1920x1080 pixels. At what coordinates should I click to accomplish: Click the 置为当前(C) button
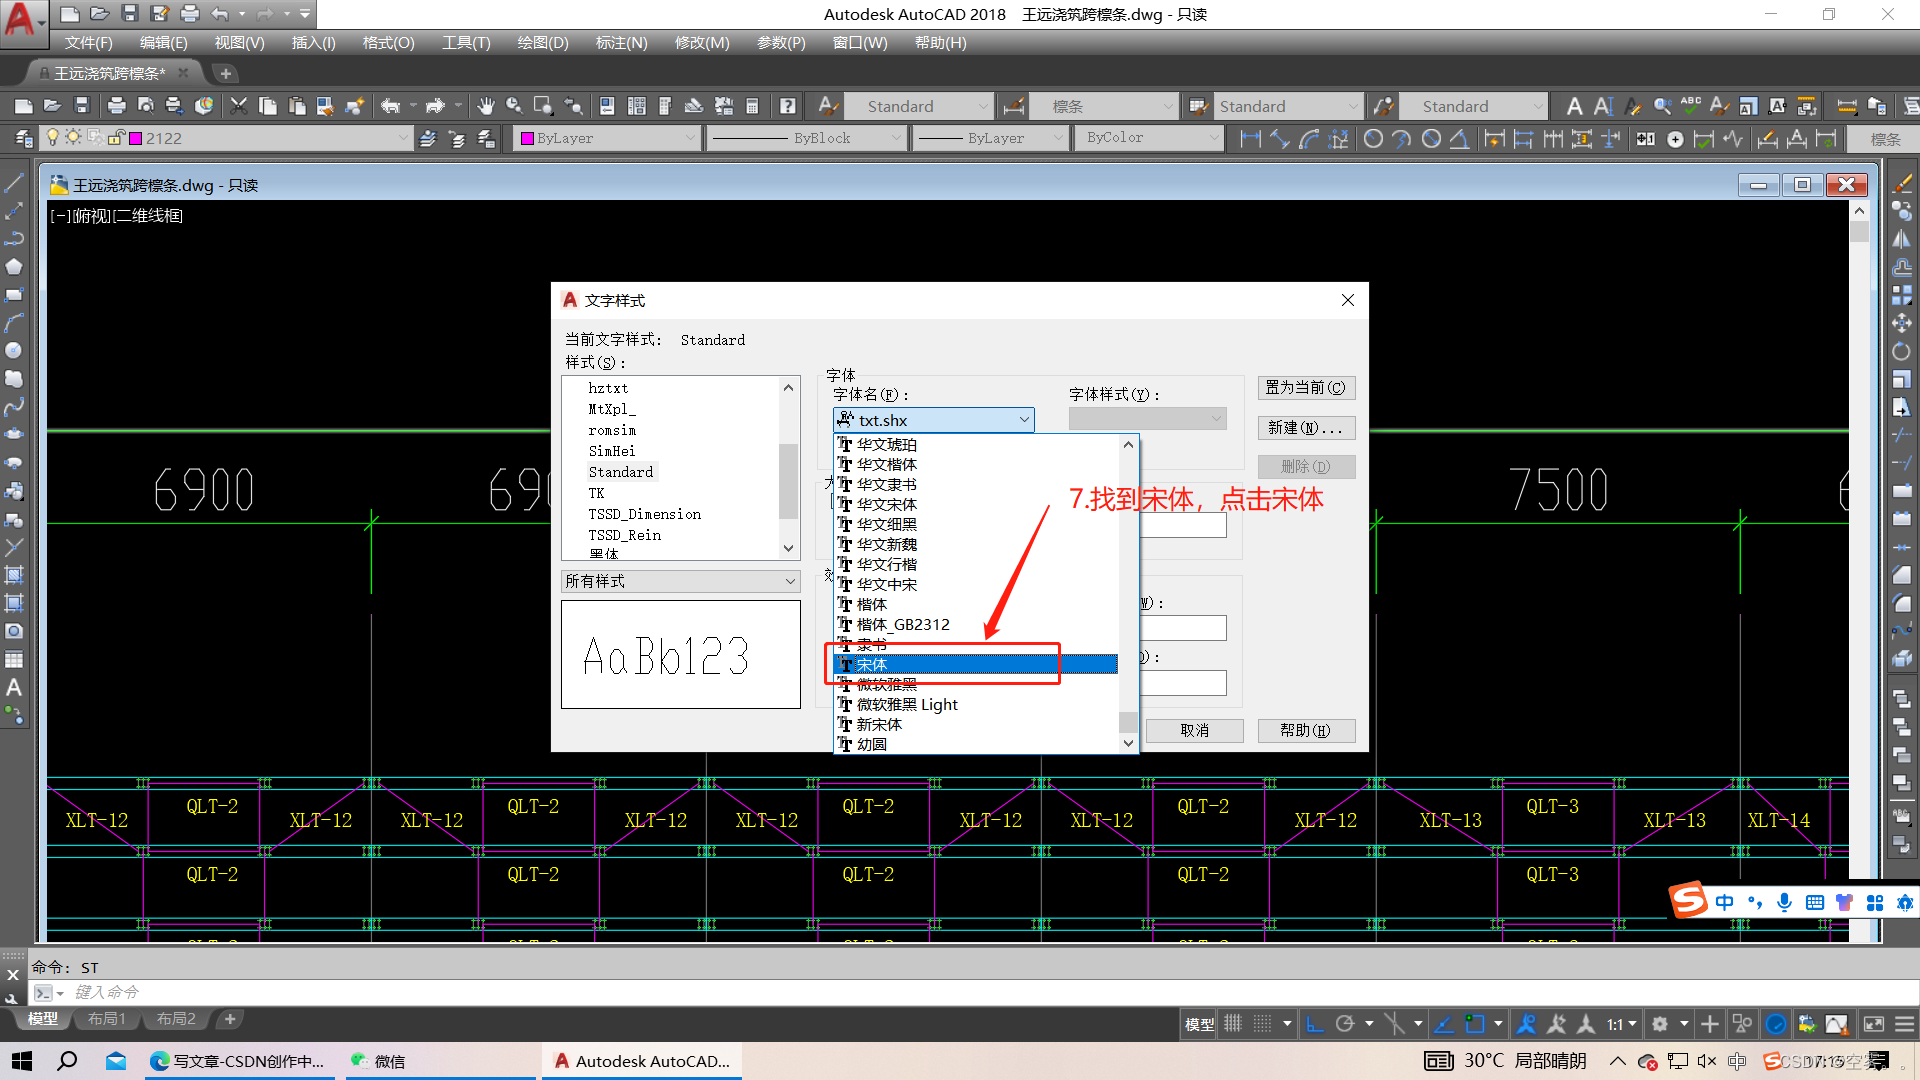tap(1305, 388)
